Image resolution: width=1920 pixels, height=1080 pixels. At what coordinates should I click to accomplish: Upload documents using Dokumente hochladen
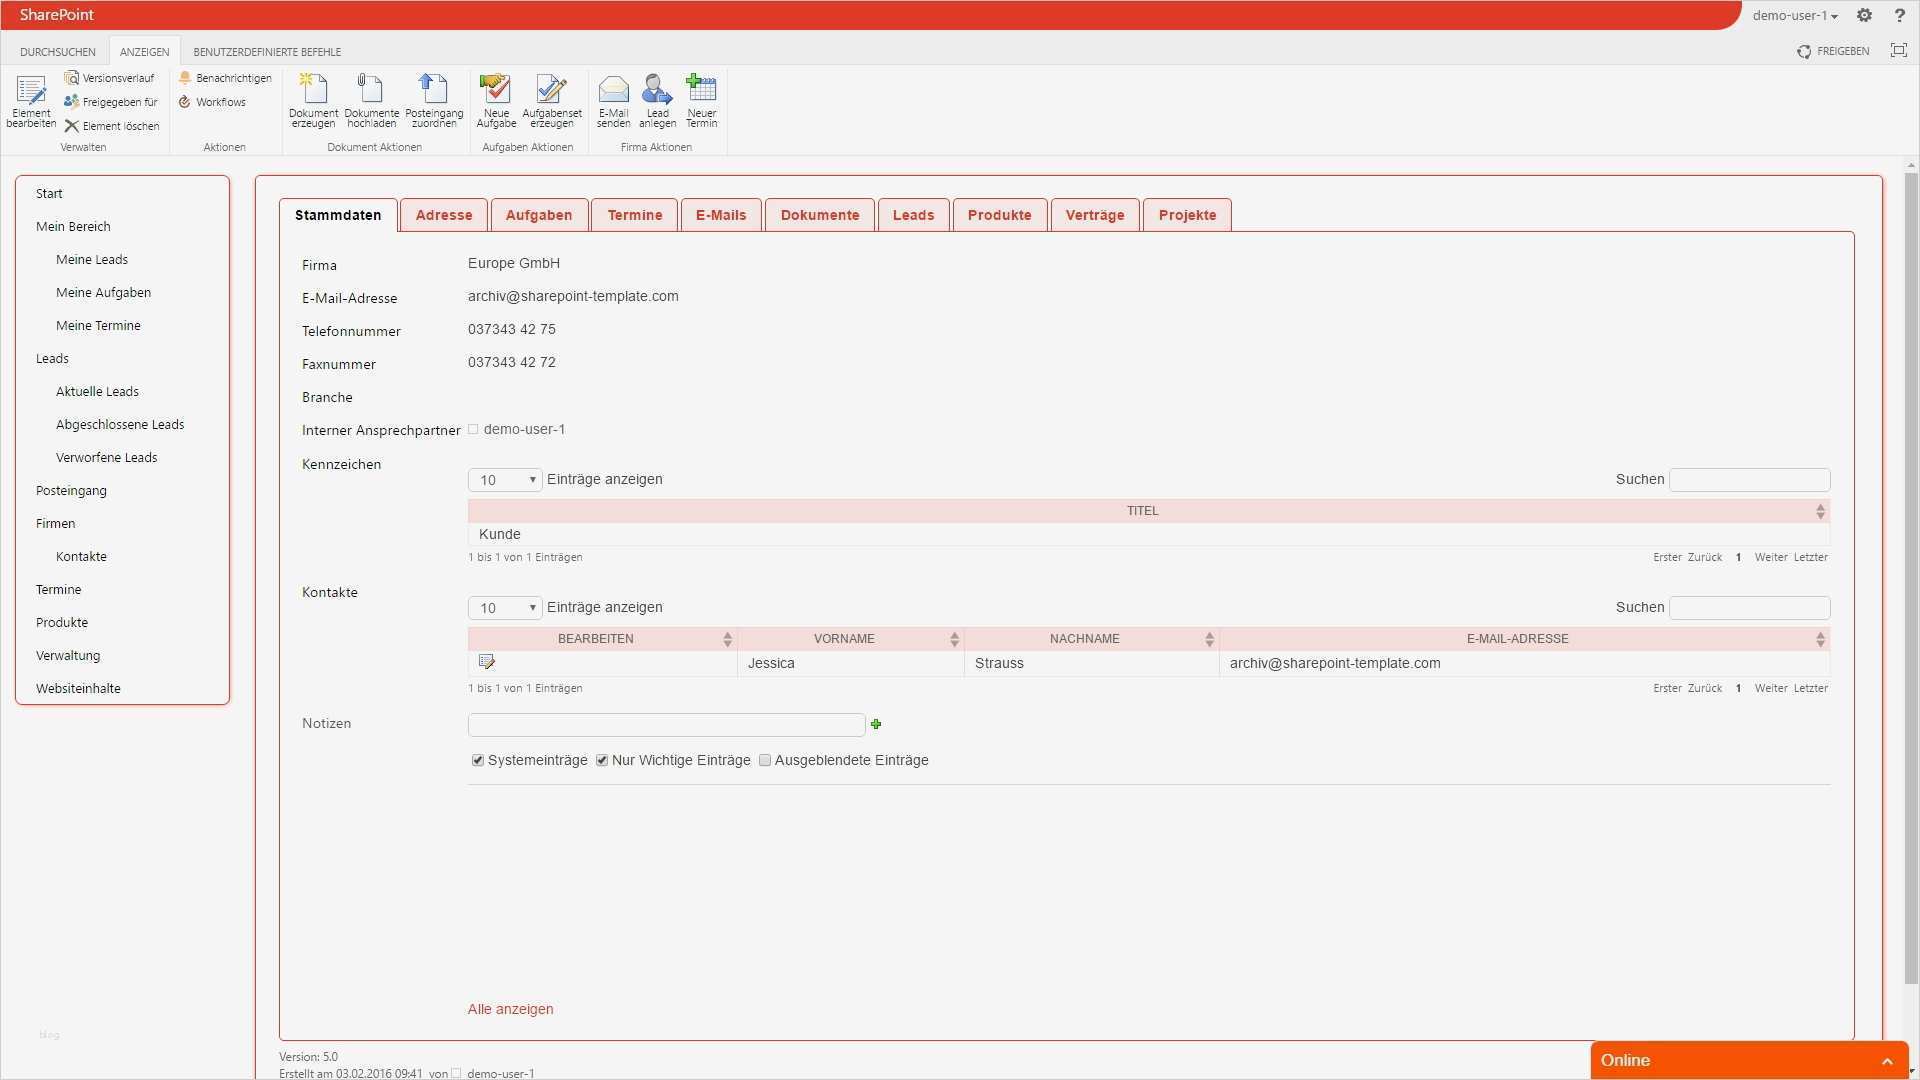(x=371, y=100)
